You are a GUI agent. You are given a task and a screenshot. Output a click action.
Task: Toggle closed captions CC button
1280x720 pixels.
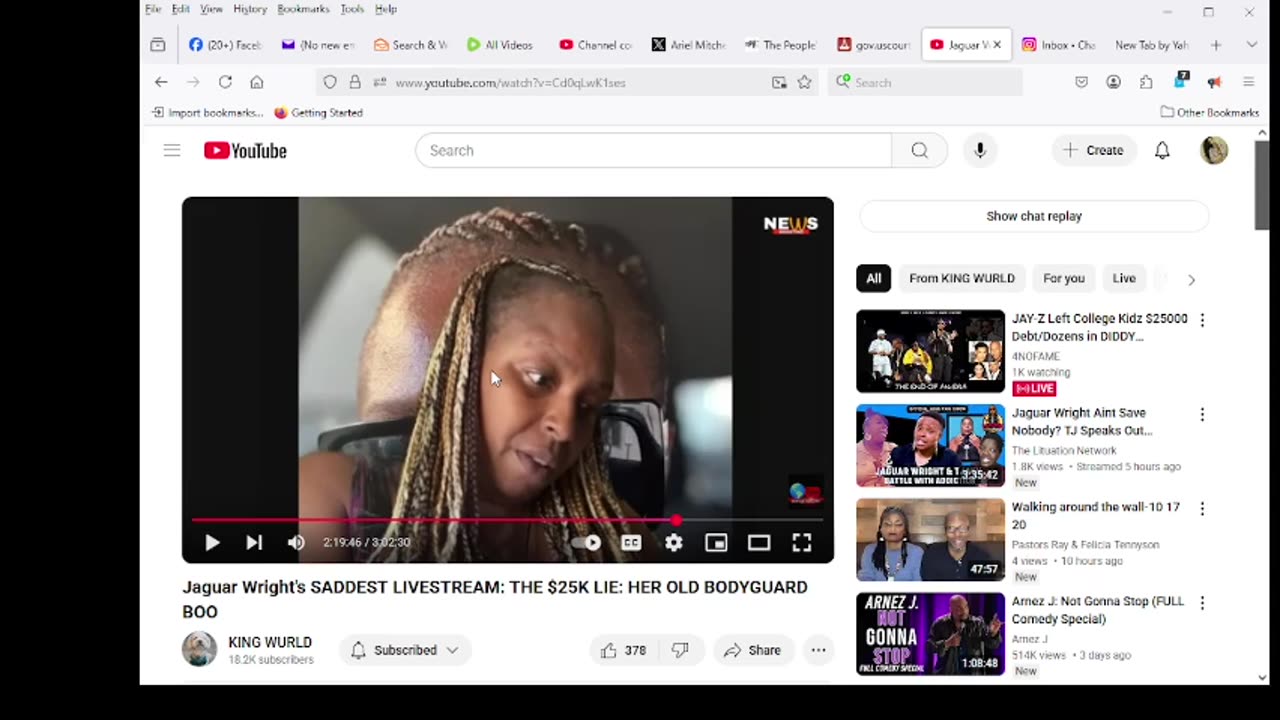pos(631,543)
